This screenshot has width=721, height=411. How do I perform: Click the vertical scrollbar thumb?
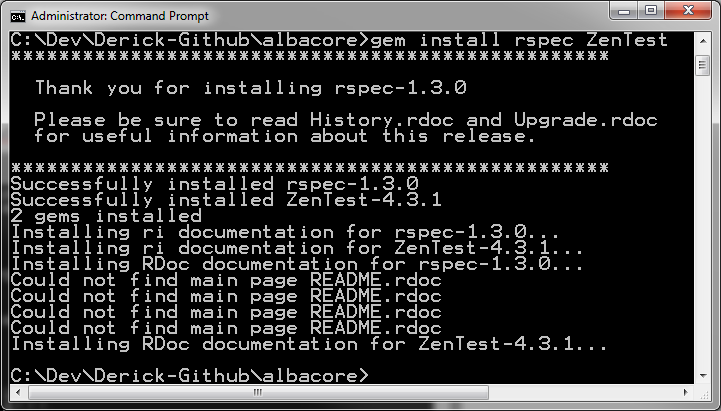pyautogui.click(x=703, y=65)
